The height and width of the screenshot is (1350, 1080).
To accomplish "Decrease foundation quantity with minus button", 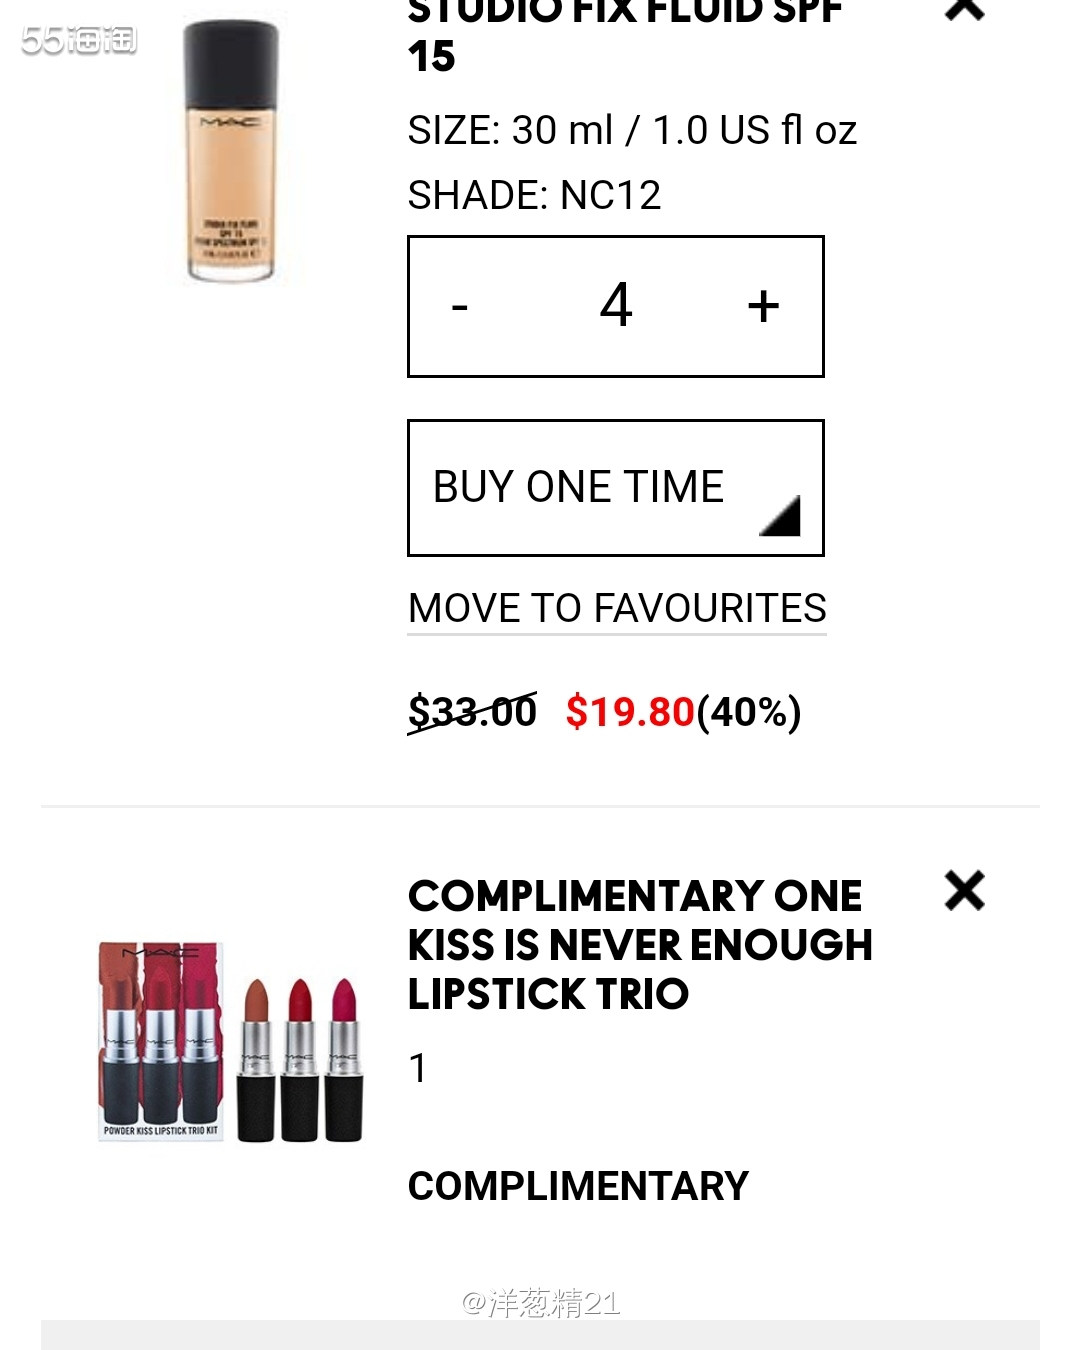I will point(460,306).
